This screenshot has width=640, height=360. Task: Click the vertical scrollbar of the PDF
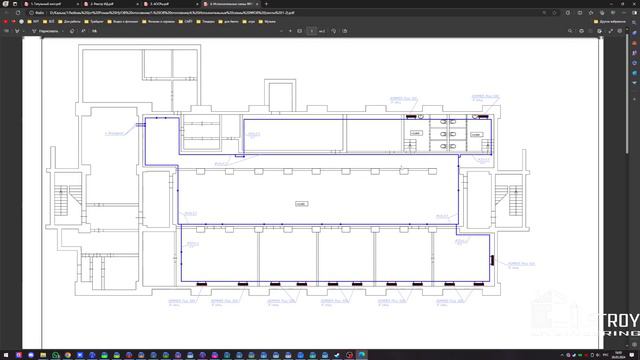628,94
